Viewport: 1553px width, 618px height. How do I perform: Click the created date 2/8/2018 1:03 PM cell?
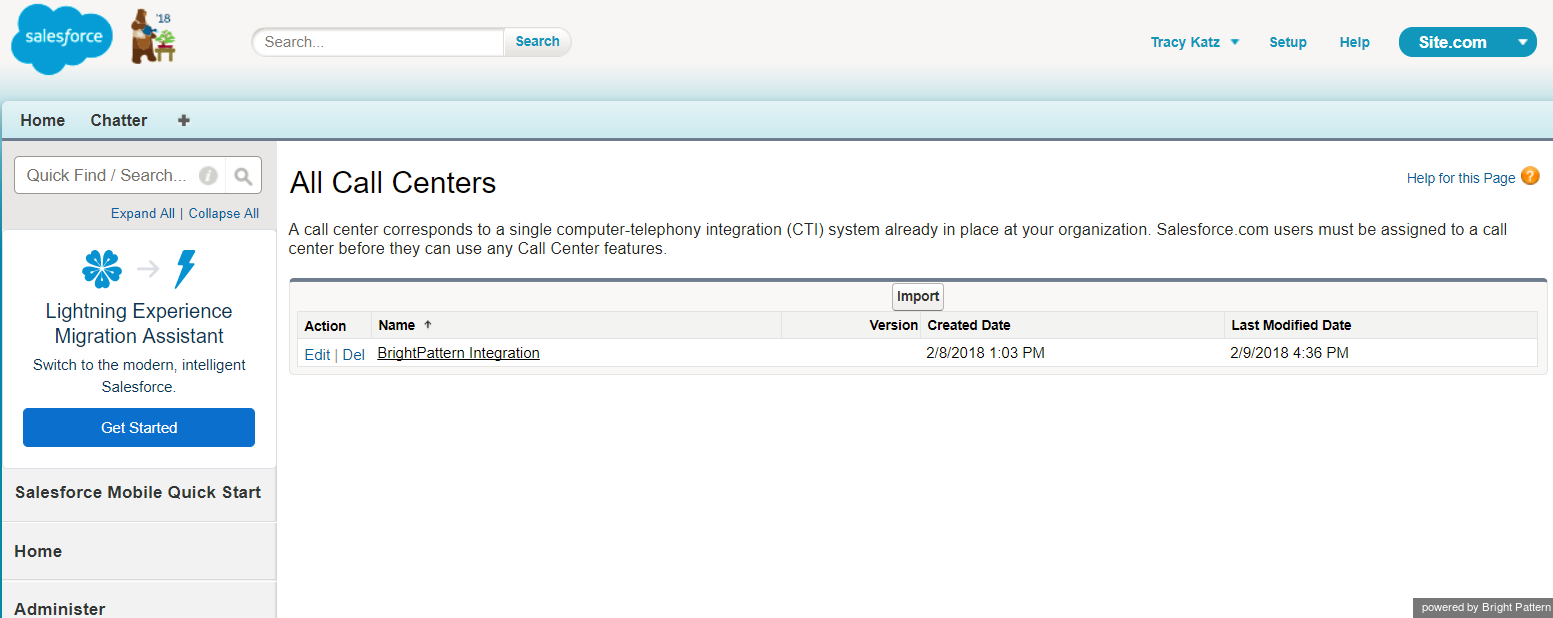tap(986, 353)
